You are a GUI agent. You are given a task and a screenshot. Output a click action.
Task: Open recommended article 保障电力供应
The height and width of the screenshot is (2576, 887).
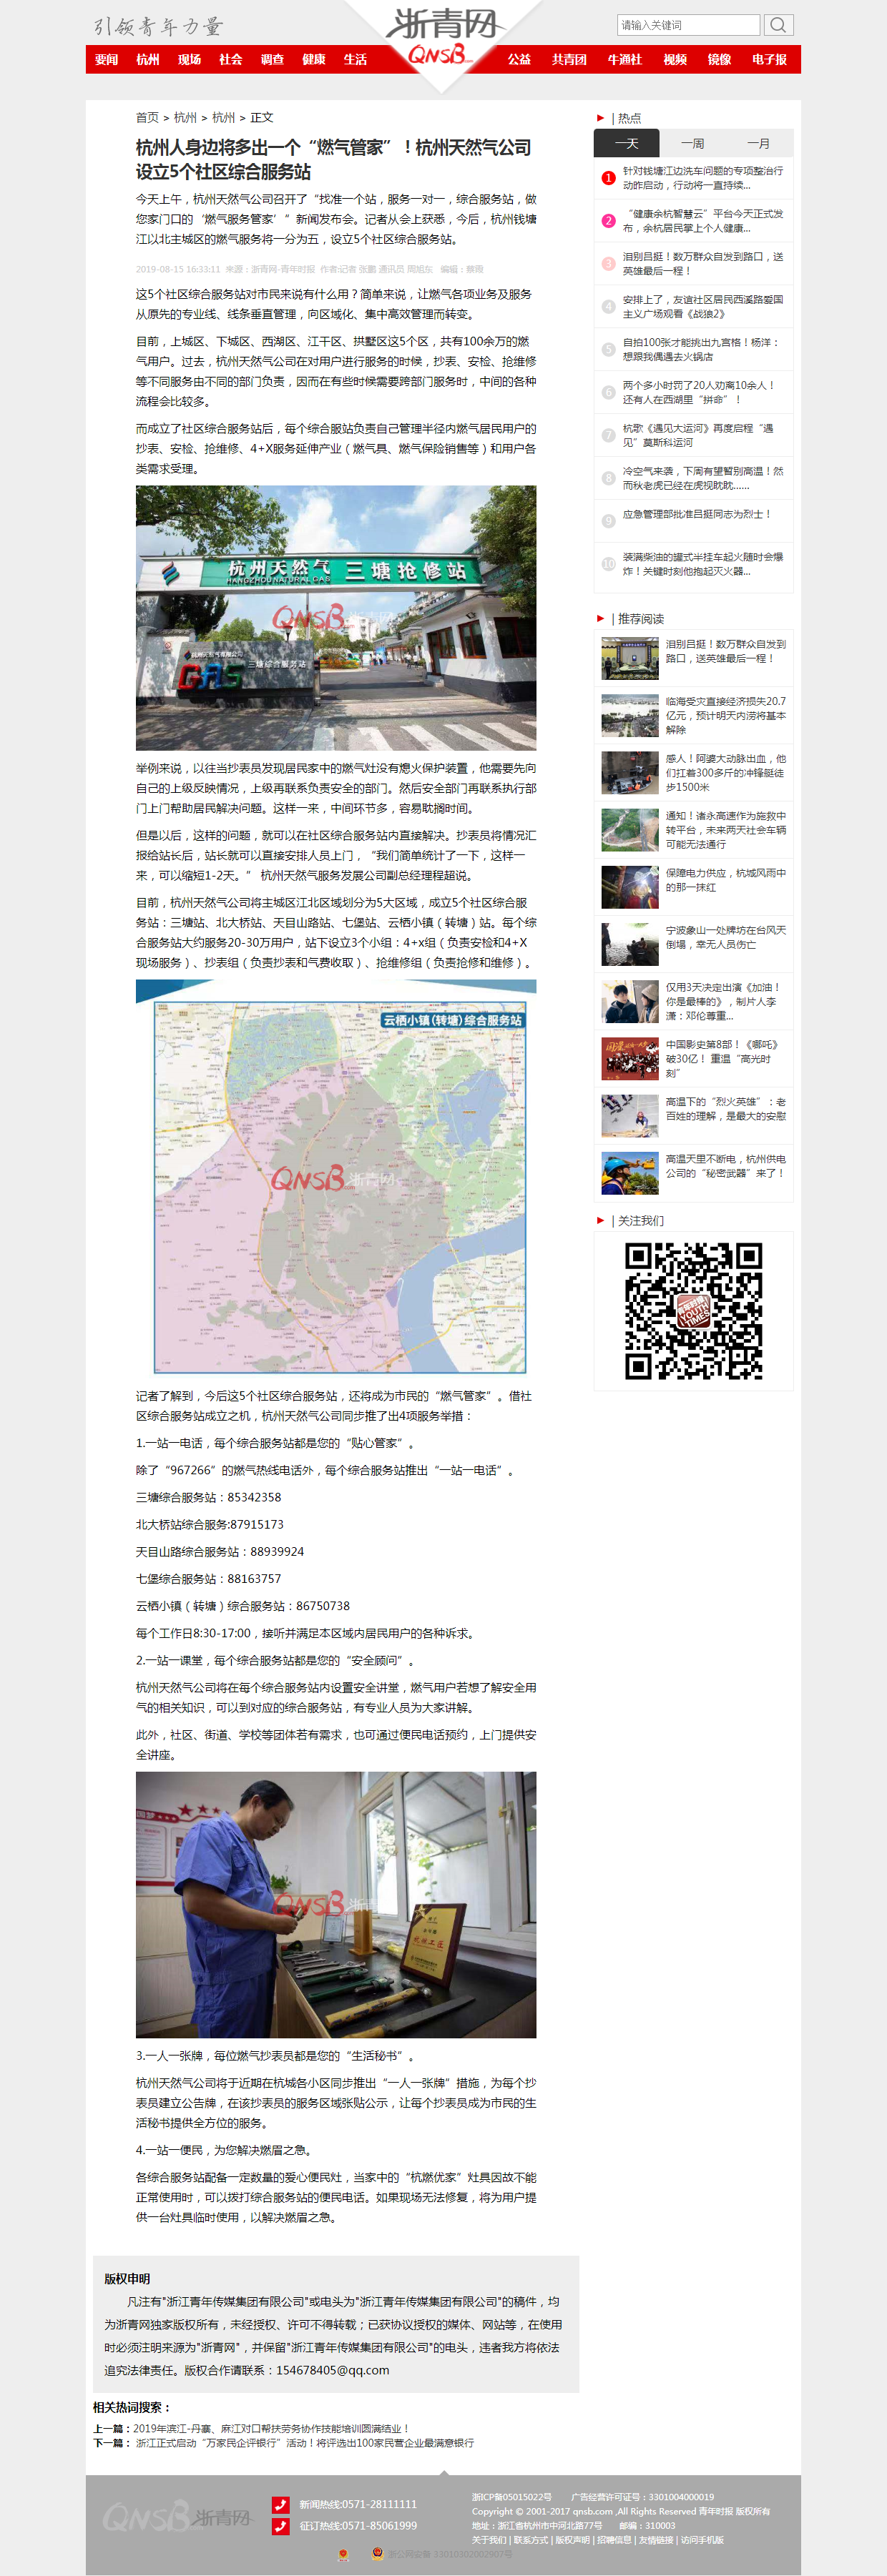coord(726,880)
